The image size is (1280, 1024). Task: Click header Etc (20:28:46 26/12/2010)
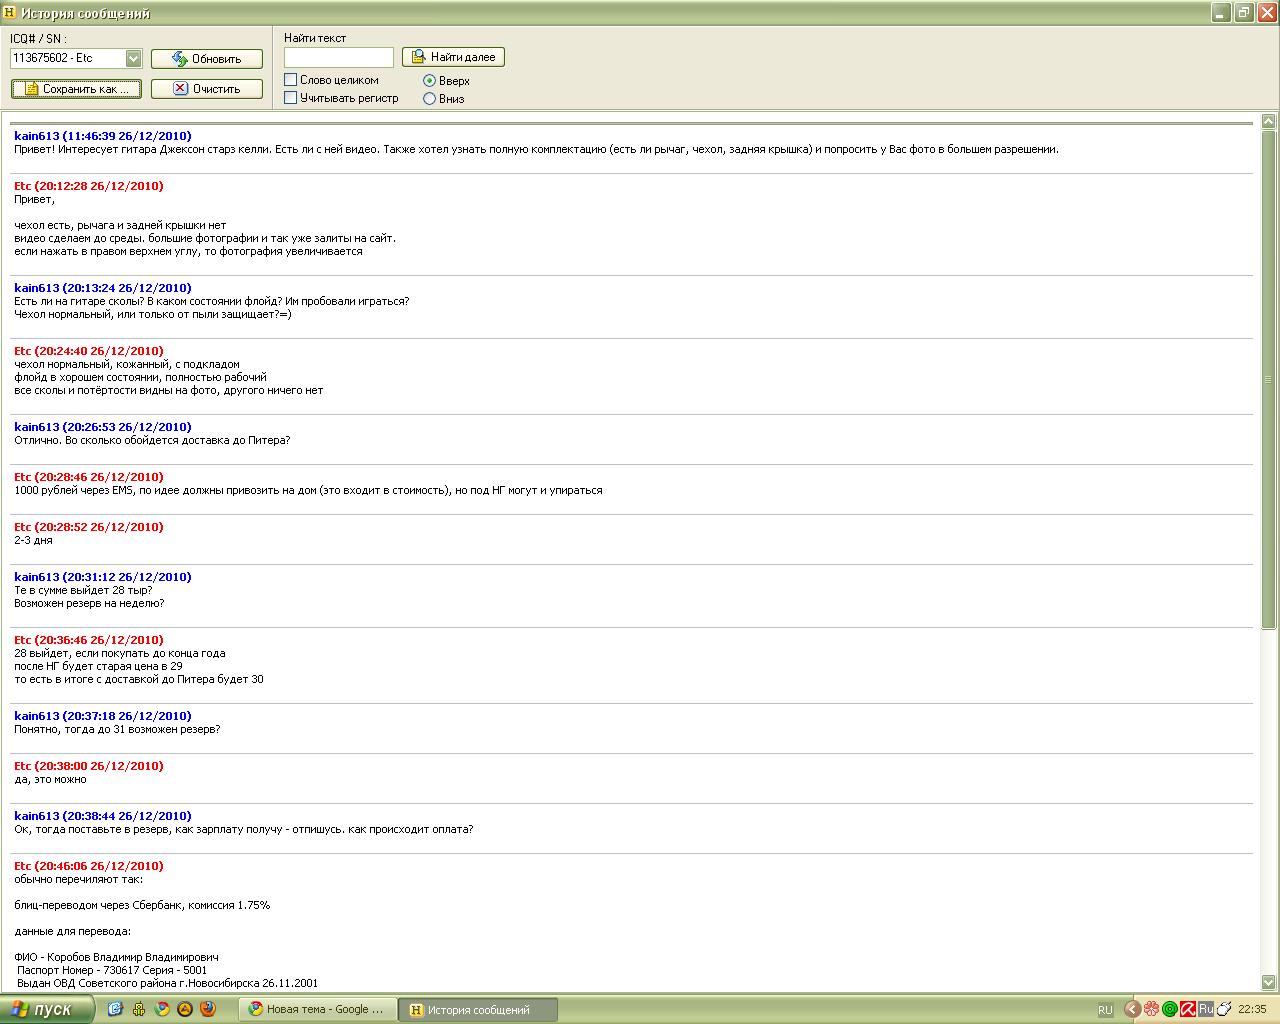click(89, 477)
